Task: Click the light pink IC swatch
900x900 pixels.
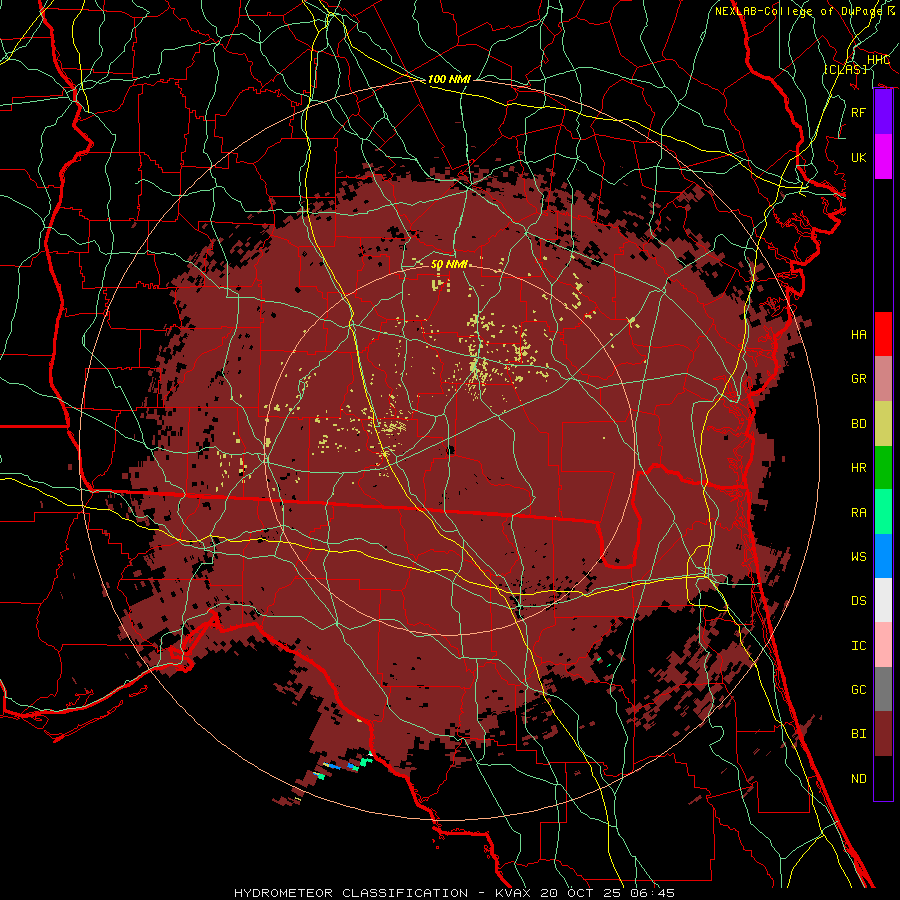Action: click(x=883, y=645)
